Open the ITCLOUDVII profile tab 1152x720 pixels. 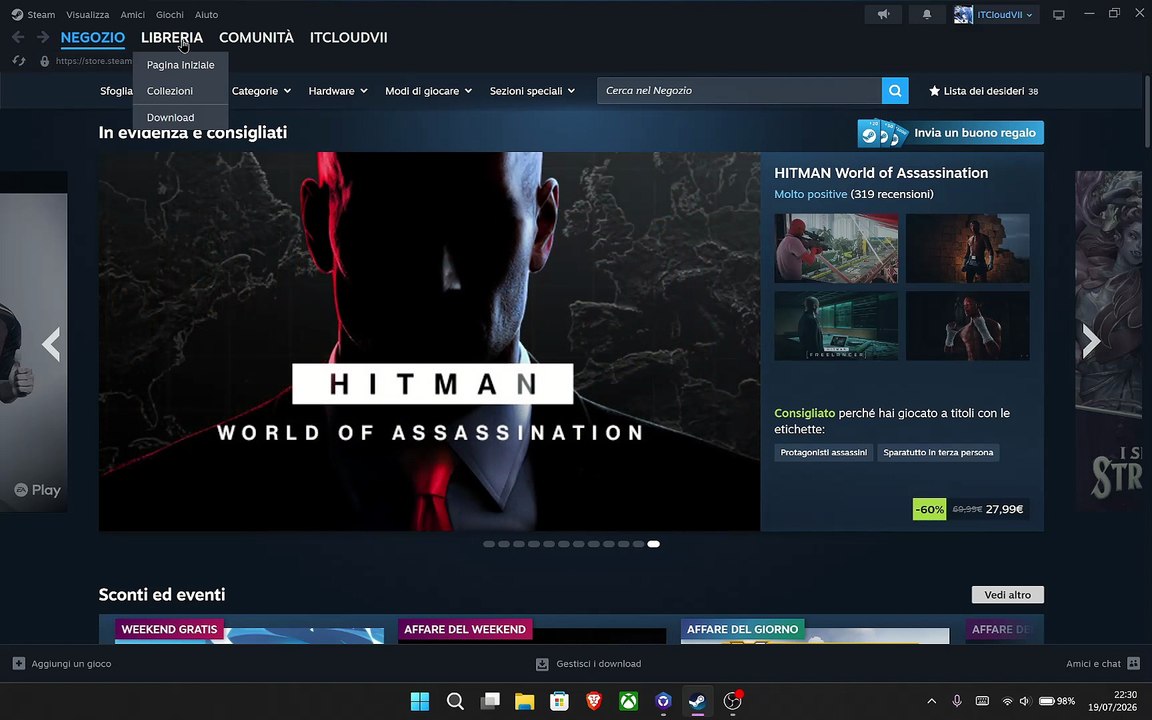point(348,37)
